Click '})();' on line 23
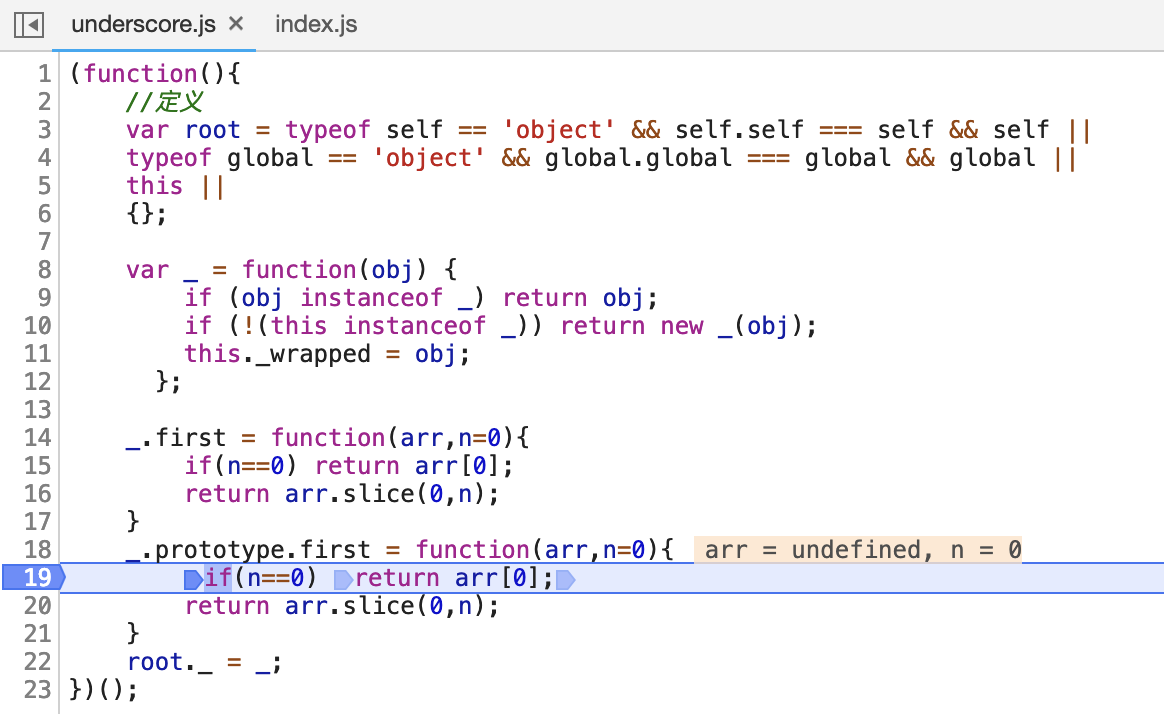Screen dimensions: 1164x714 [x=104, y=690]
